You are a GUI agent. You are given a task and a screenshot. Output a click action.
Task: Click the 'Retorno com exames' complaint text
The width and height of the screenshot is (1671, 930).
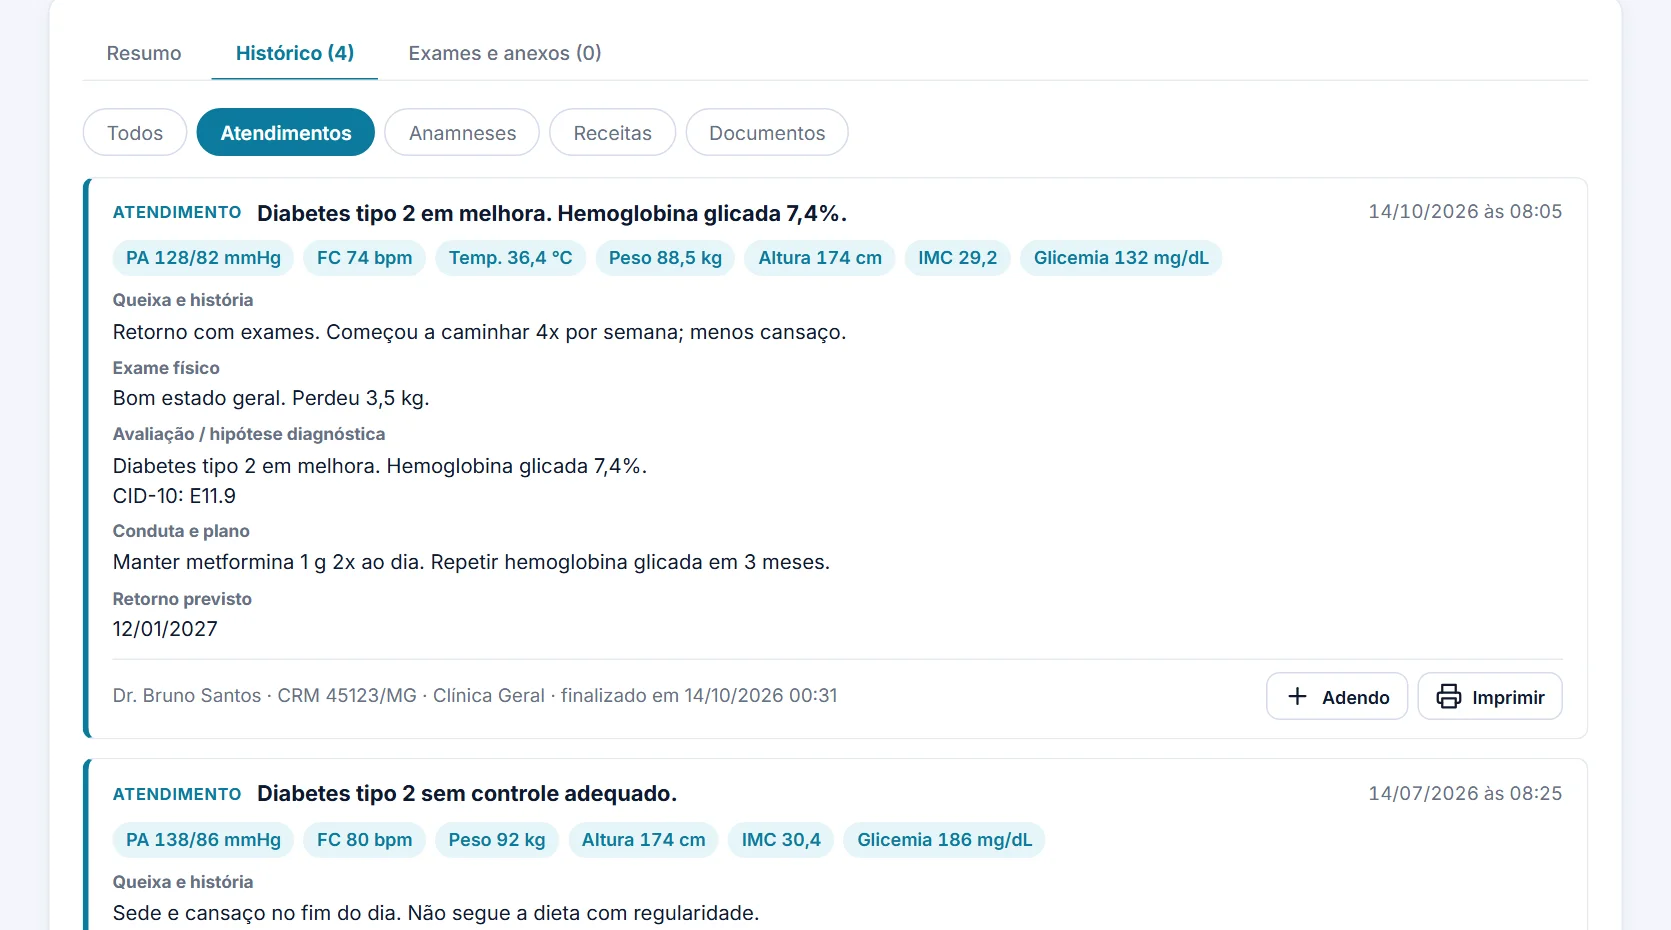click(479, 332)
